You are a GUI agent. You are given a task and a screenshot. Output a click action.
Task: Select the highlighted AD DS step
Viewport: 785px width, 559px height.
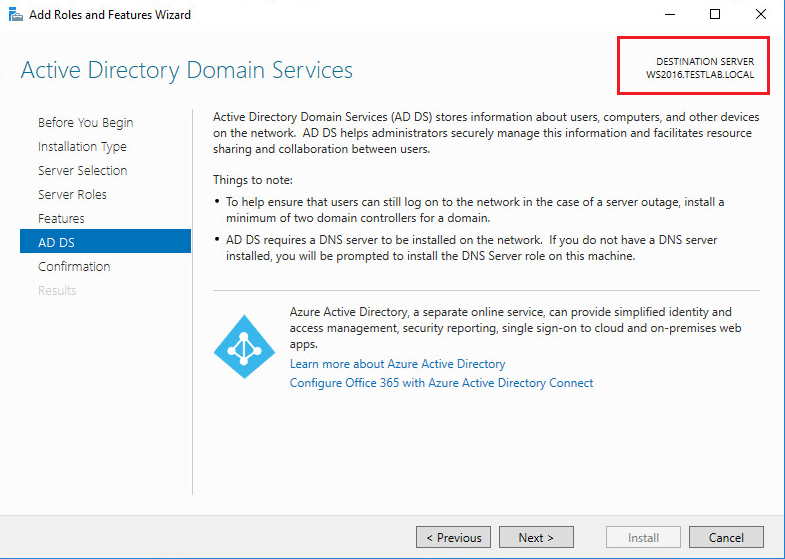(56, 243)
